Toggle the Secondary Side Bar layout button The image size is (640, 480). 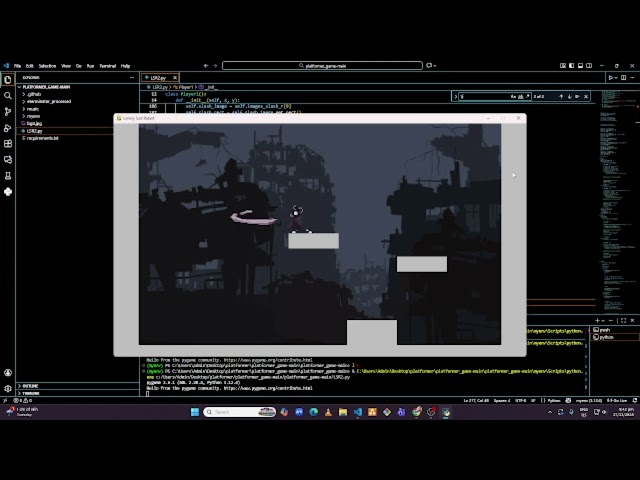589,66
